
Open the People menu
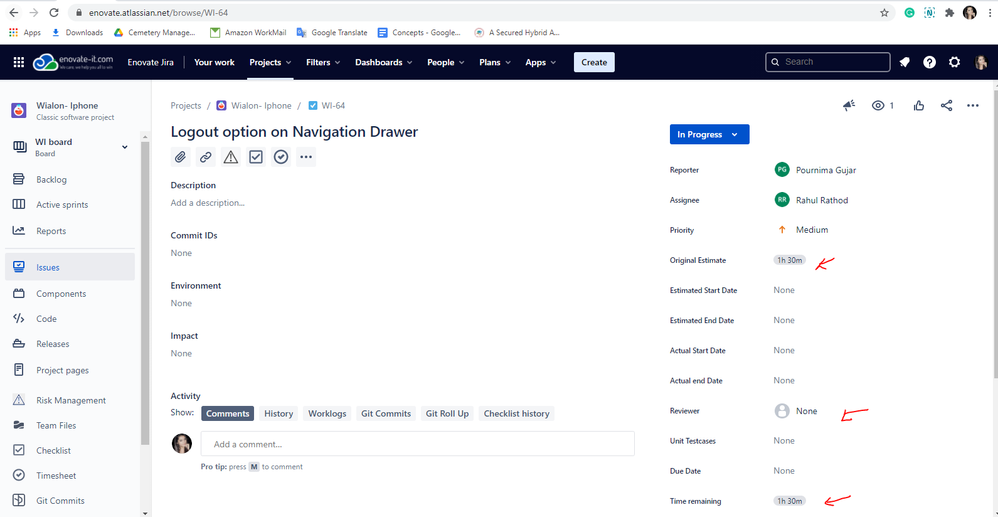446,62
